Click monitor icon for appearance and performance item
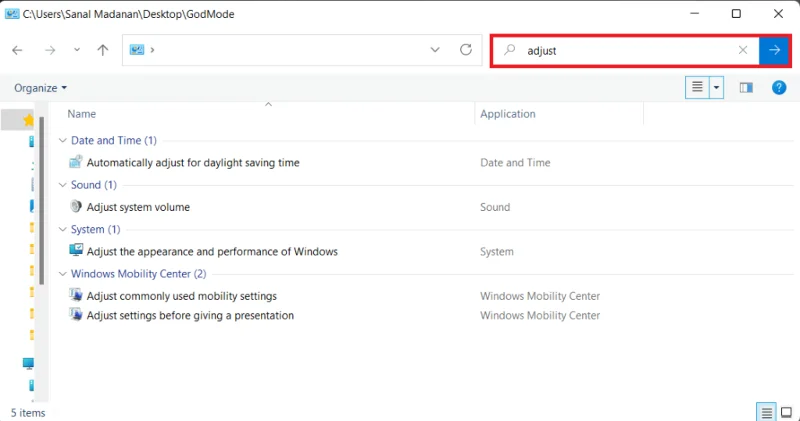Screen dimensions: 800x421 tap(76, 250)
